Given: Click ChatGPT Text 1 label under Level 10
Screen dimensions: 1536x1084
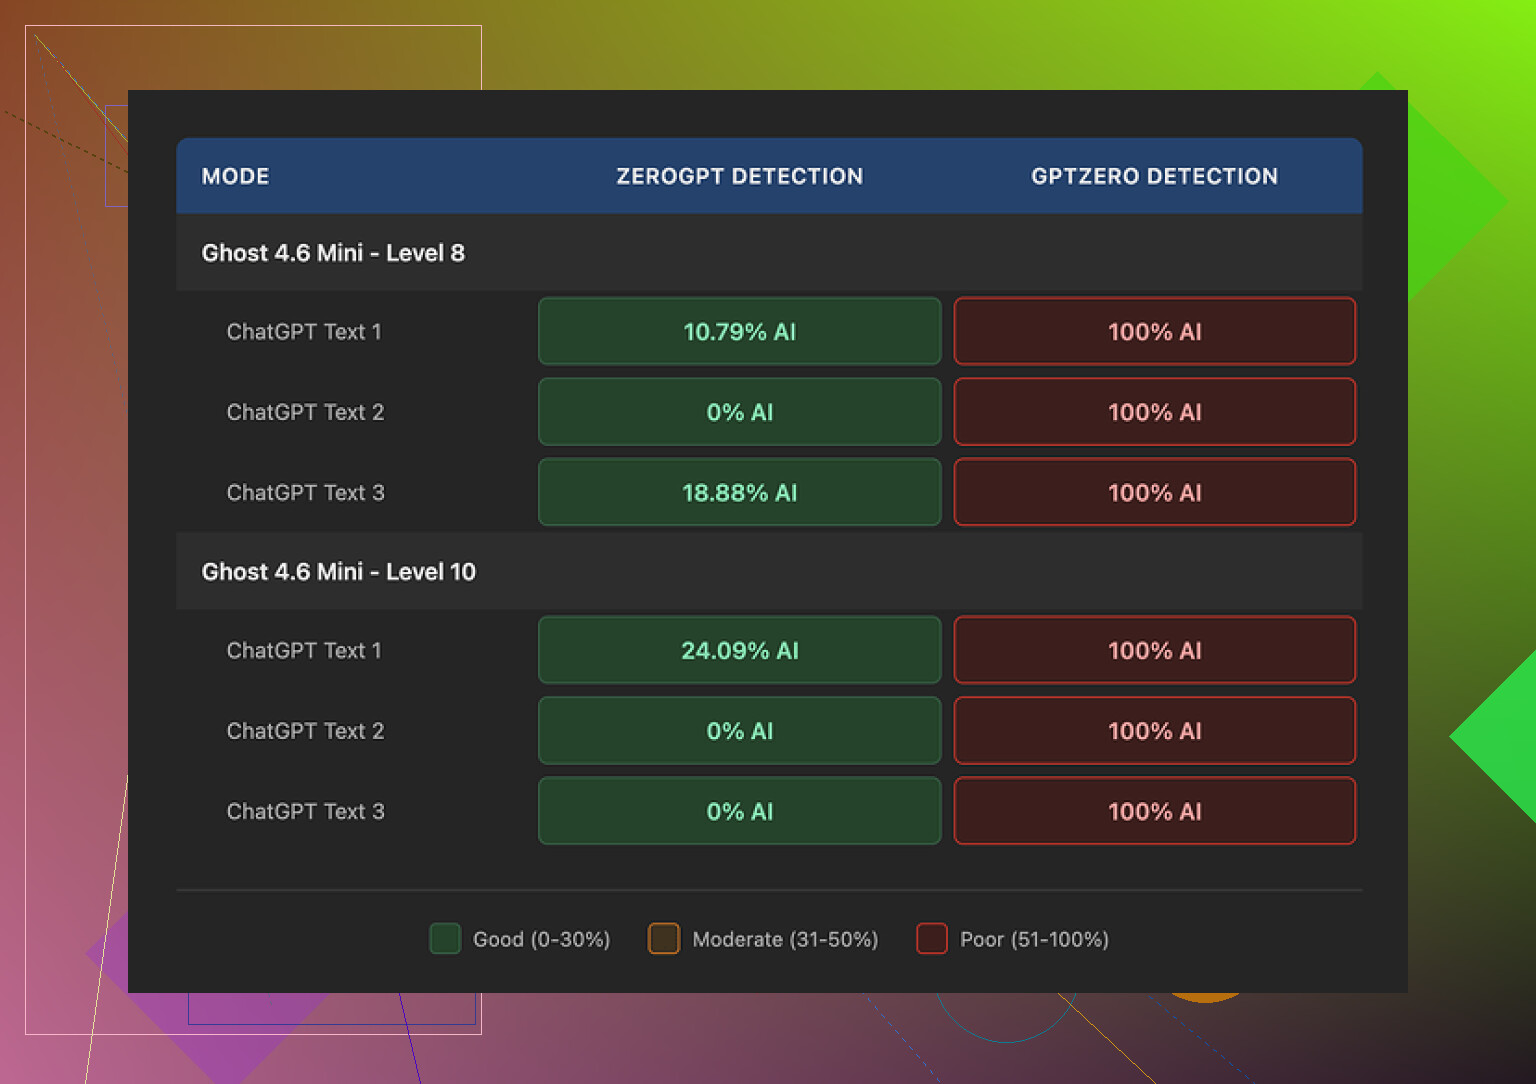Looking at the screenshot, I should (x=304, y=651).
